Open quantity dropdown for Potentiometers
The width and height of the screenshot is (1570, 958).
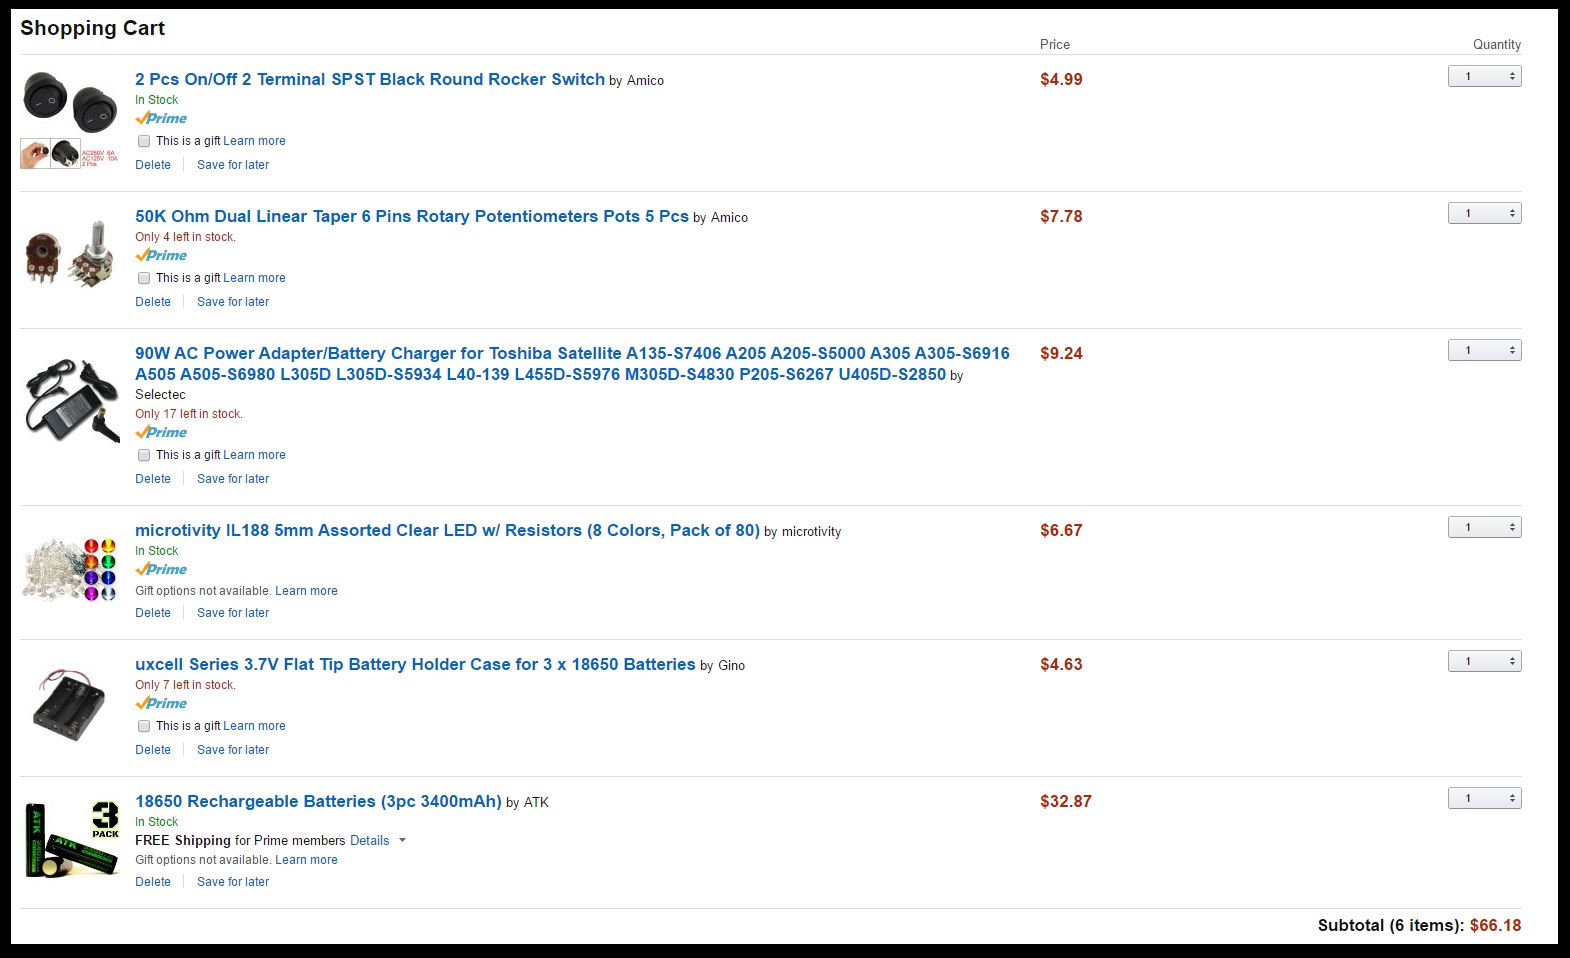(x=1484, y=213)
